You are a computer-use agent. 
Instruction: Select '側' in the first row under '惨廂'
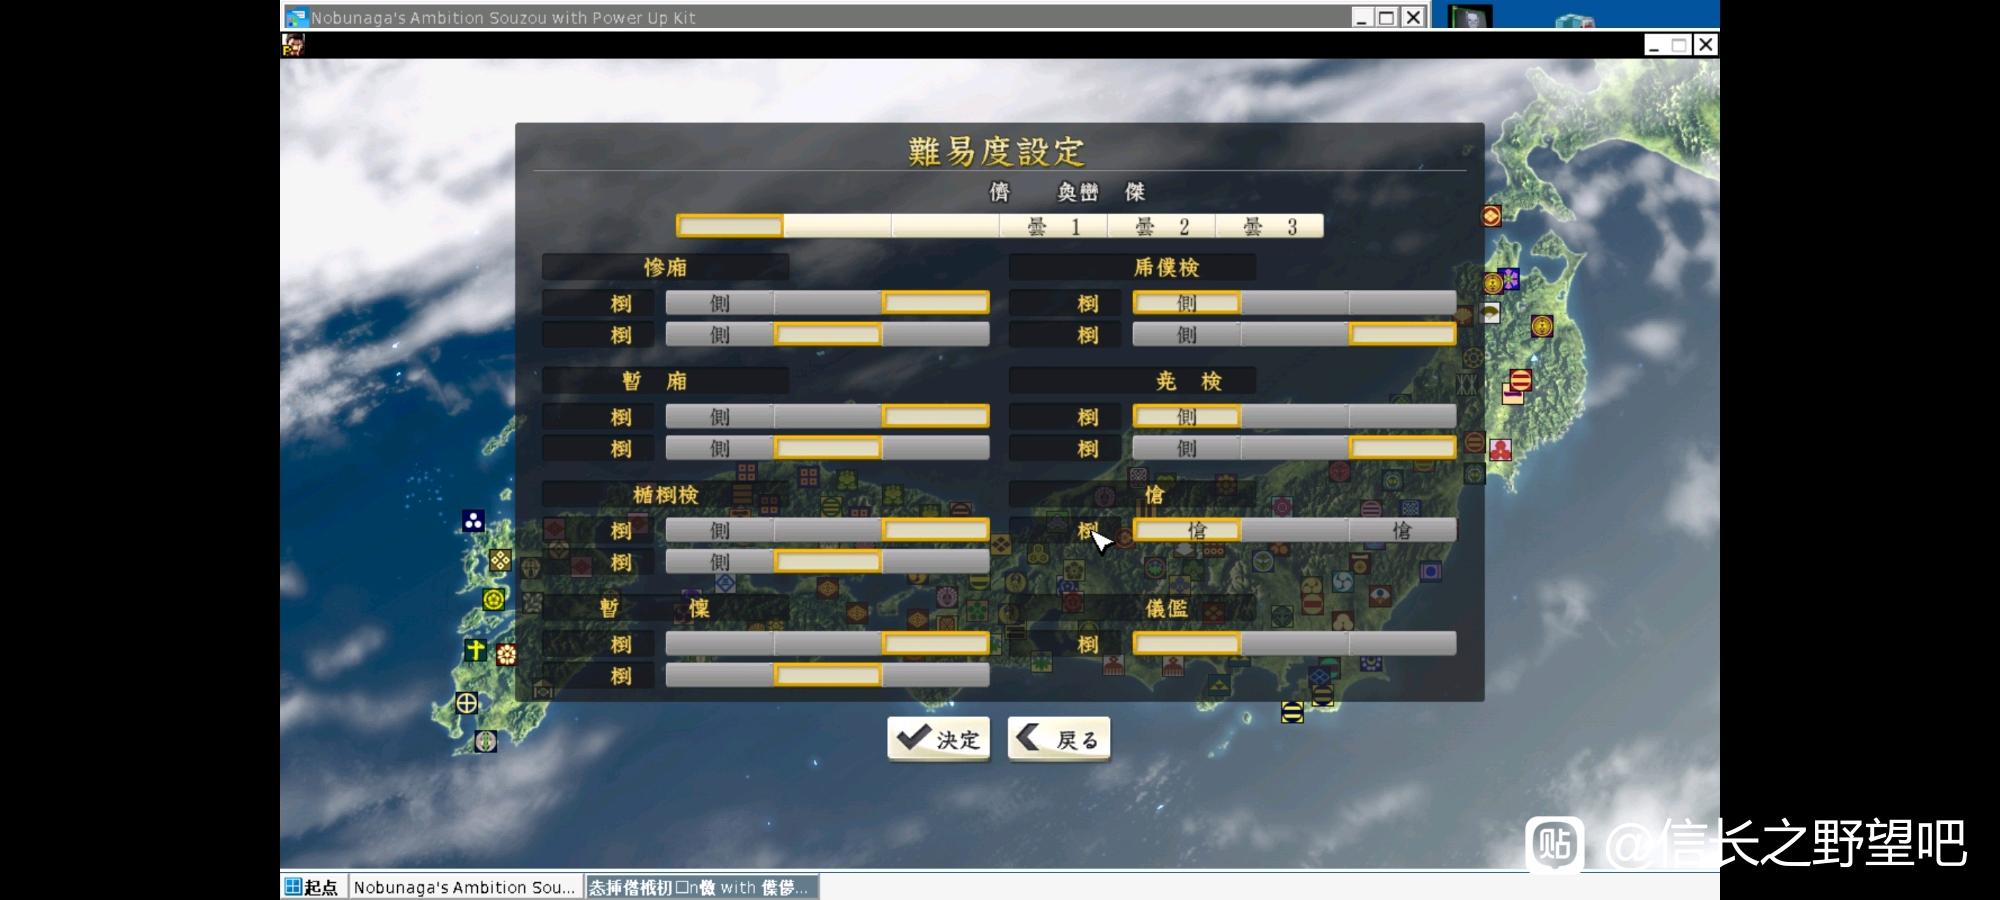[720, 302]
